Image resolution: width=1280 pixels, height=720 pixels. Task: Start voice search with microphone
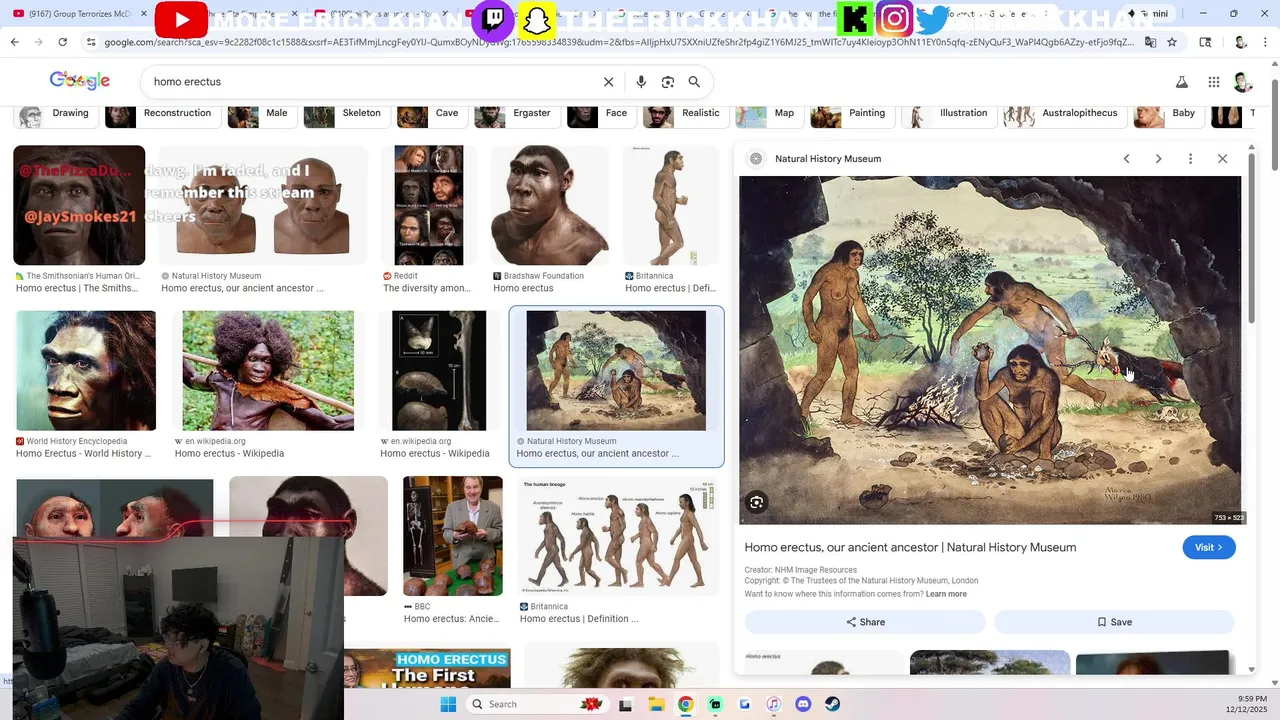click(x=641, y=82)
